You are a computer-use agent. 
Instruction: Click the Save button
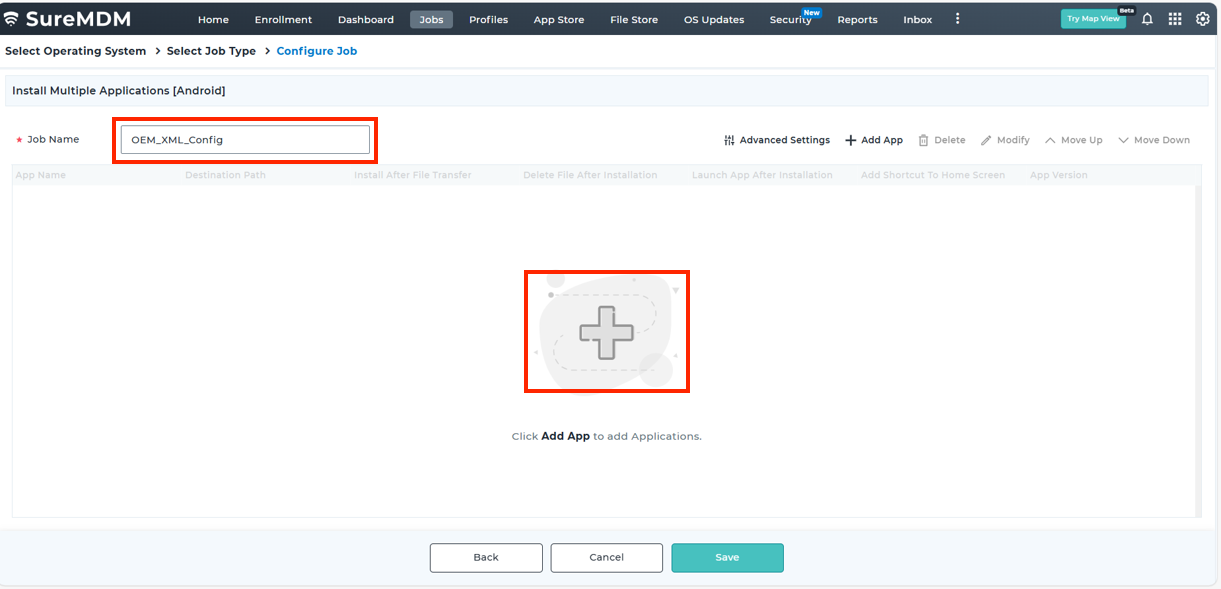click(x=727, y=558)
